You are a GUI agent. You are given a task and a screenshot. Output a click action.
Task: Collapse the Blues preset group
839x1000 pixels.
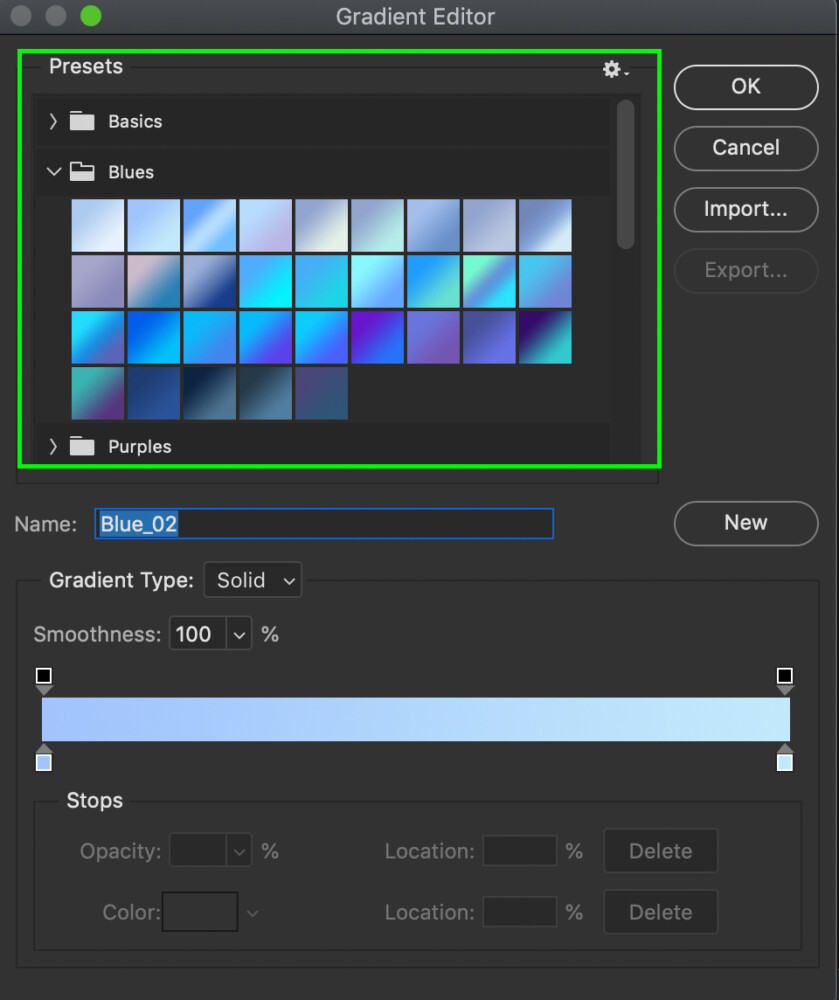click(53, 171)
